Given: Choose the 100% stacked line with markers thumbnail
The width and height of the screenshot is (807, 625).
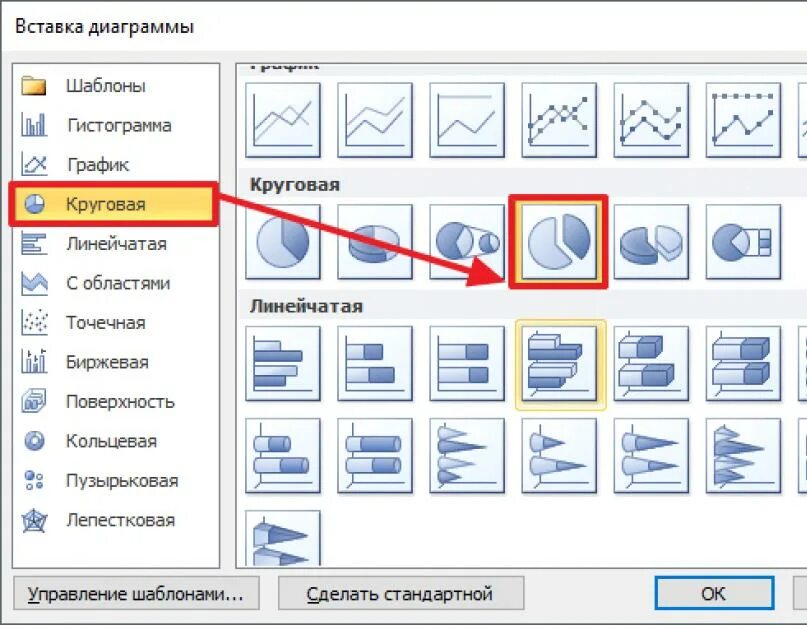Looking at the screenshot, I should 744,120.
